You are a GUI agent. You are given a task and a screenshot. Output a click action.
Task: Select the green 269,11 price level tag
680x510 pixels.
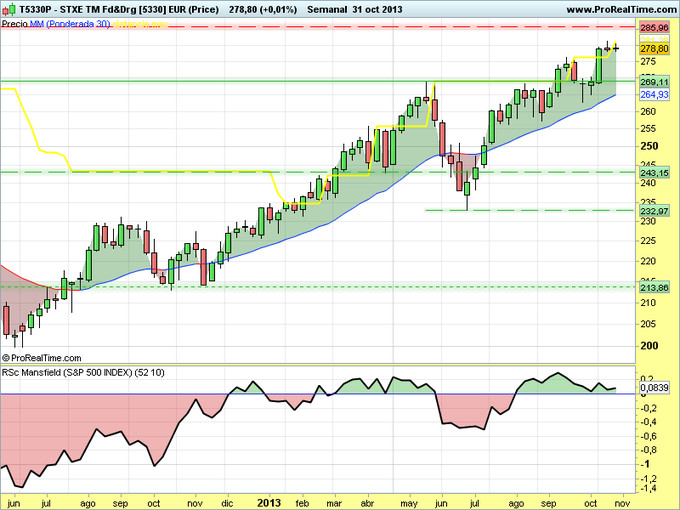[x=653, y=81]
